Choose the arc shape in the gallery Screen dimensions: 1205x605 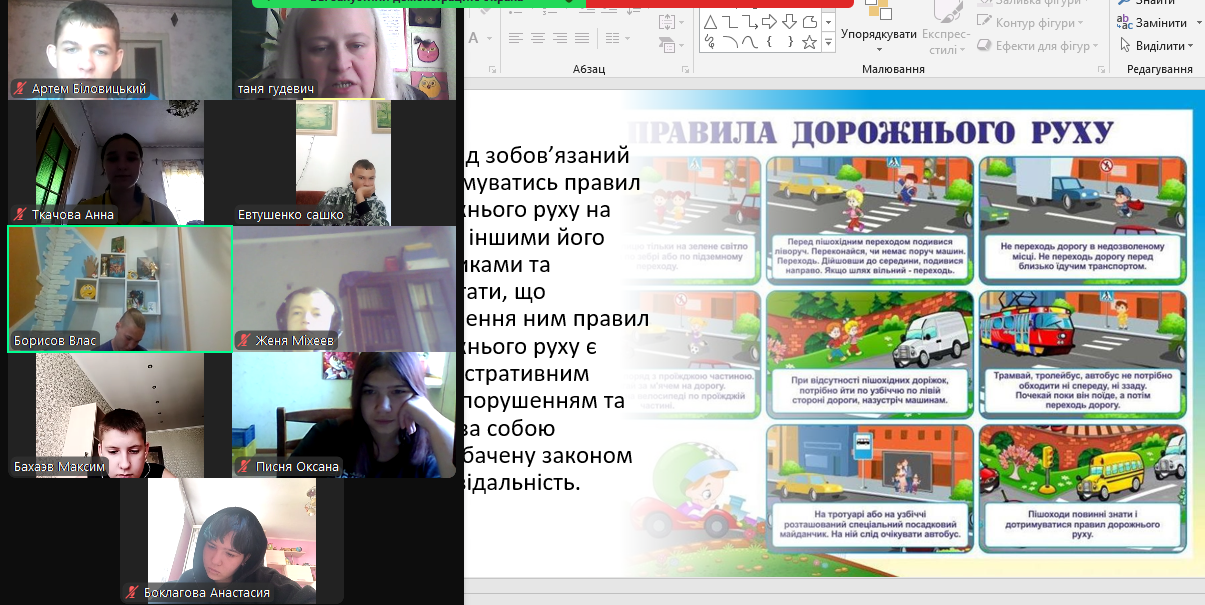[x=729, y=42]
